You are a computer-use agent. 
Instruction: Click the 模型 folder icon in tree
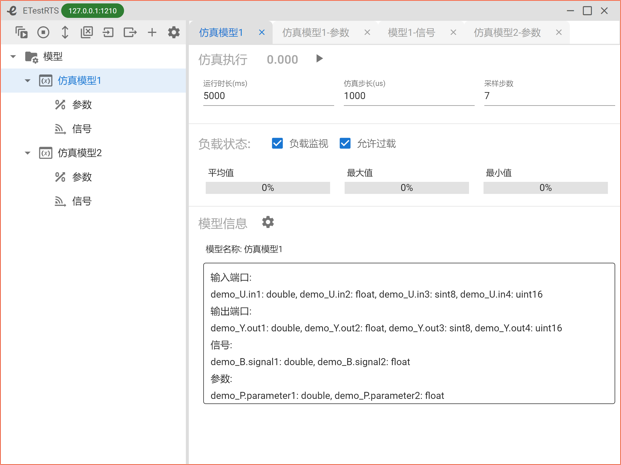click(x=31, y=57)
